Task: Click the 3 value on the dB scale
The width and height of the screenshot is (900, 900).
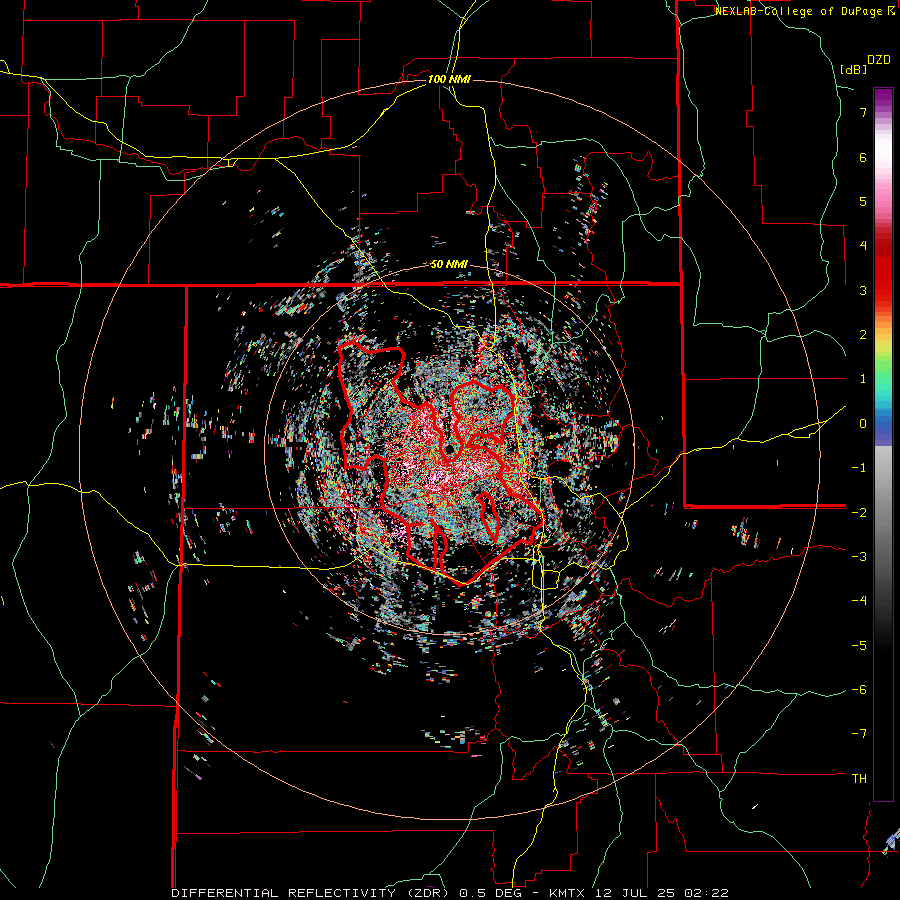Action: (x=863, y=290)
